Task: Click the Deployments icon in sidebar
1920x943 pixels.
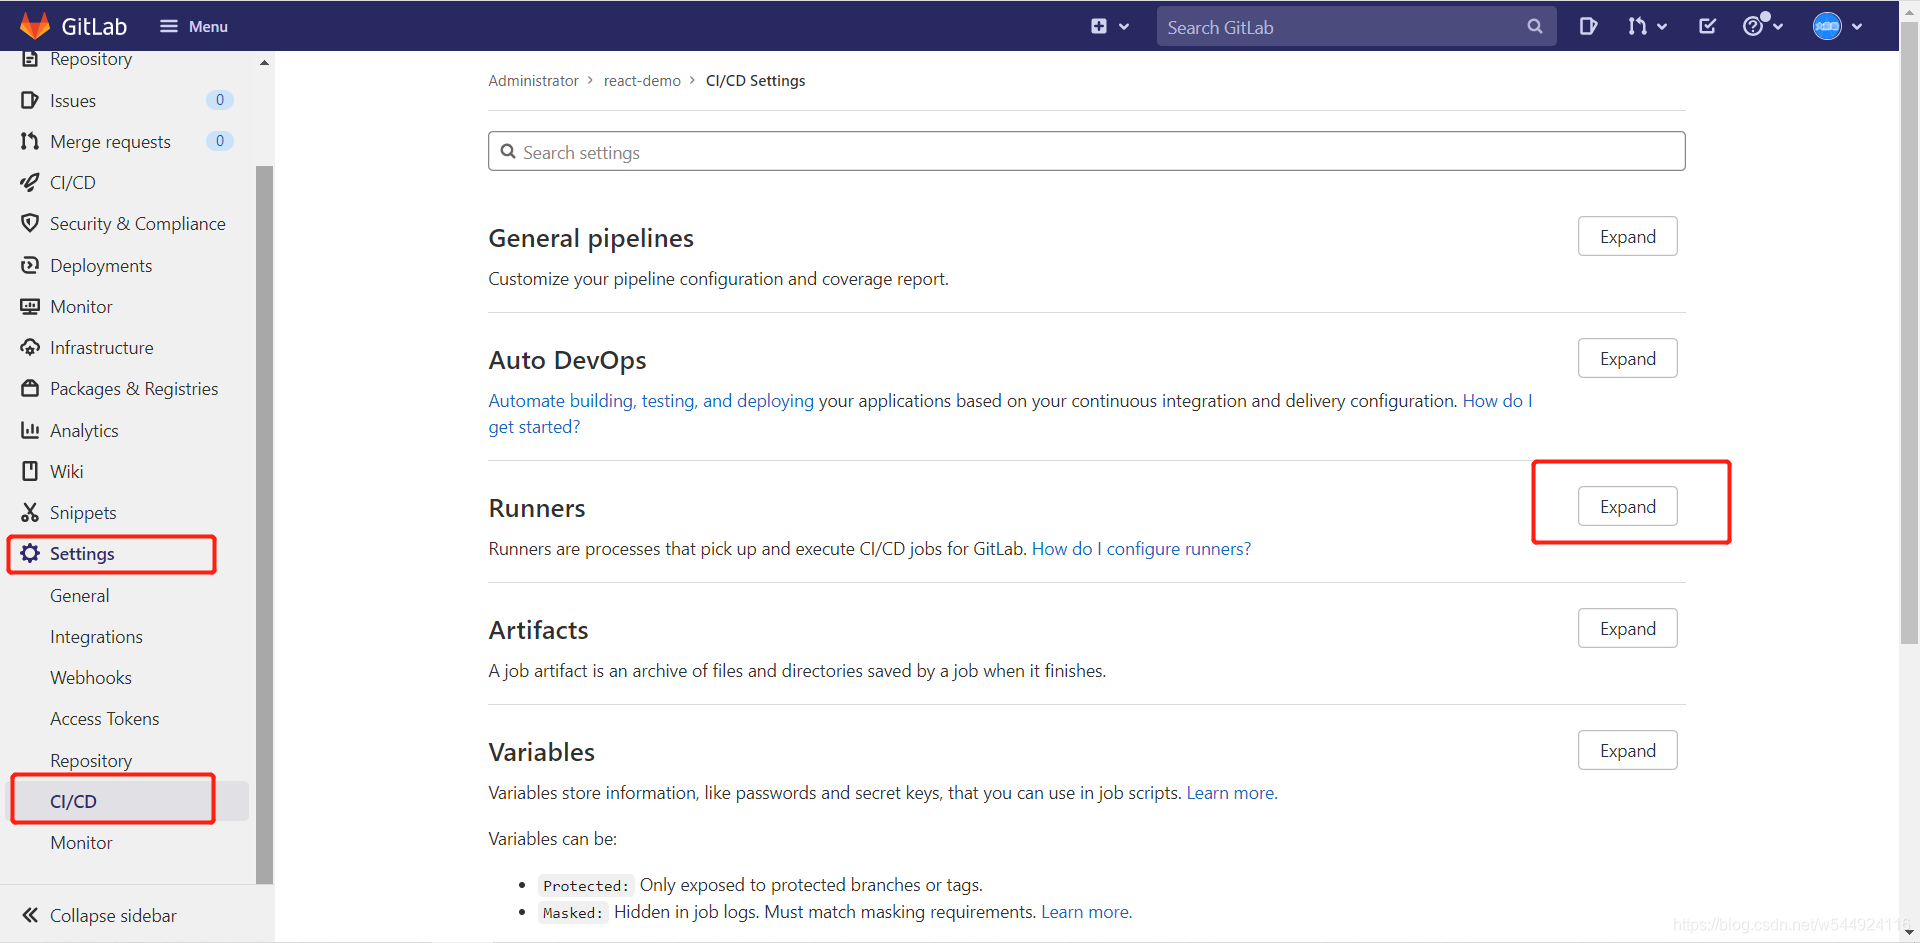Action: point(29,265)
